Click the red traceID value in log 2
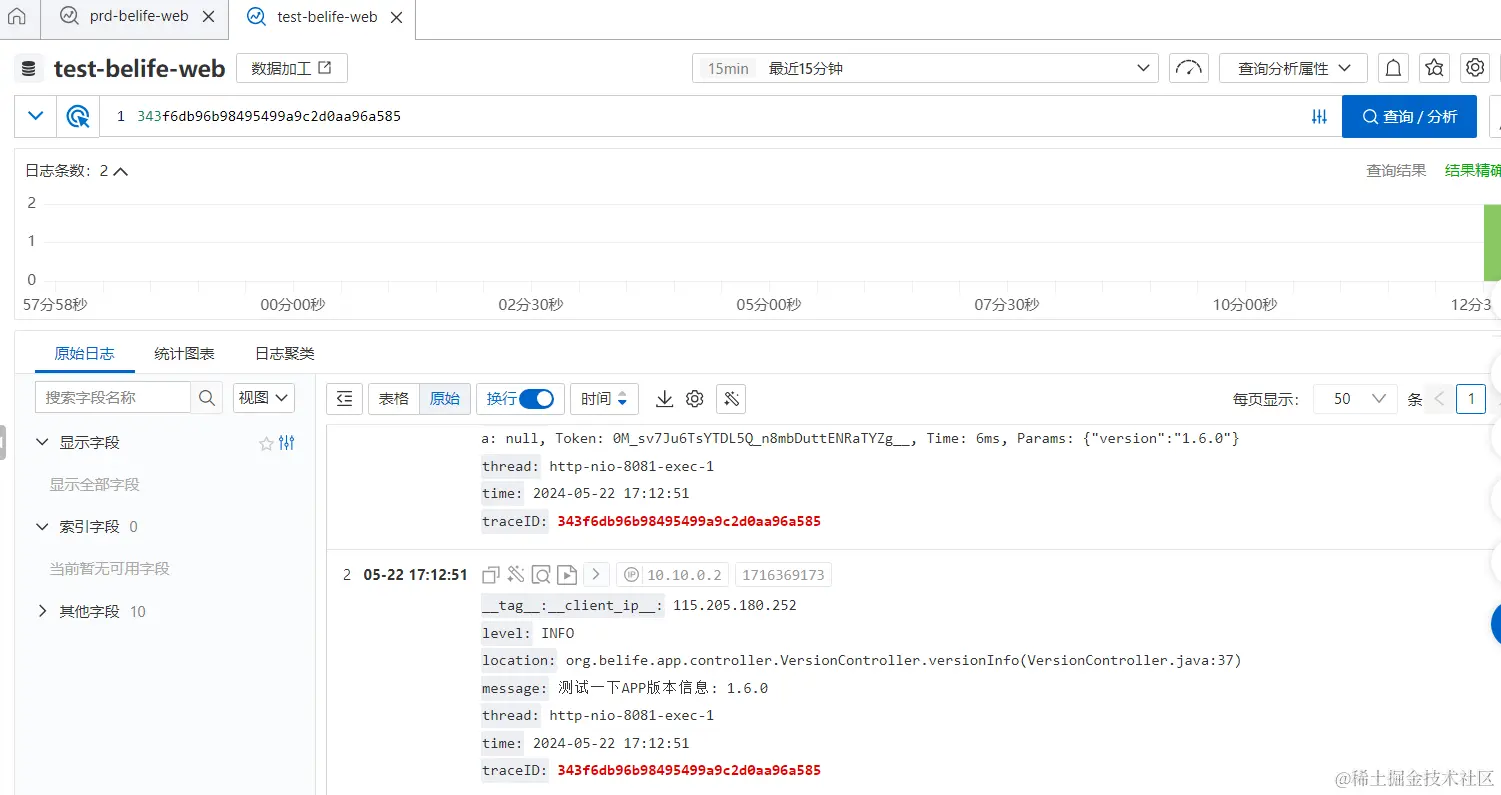The height and width of the screenshot is (795, 1501). (x=689, y=770)
